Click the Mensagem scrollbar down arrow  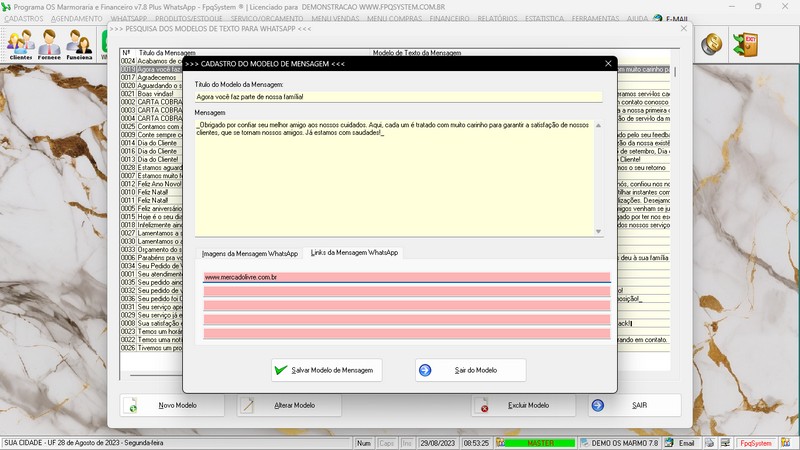[598, 232]
